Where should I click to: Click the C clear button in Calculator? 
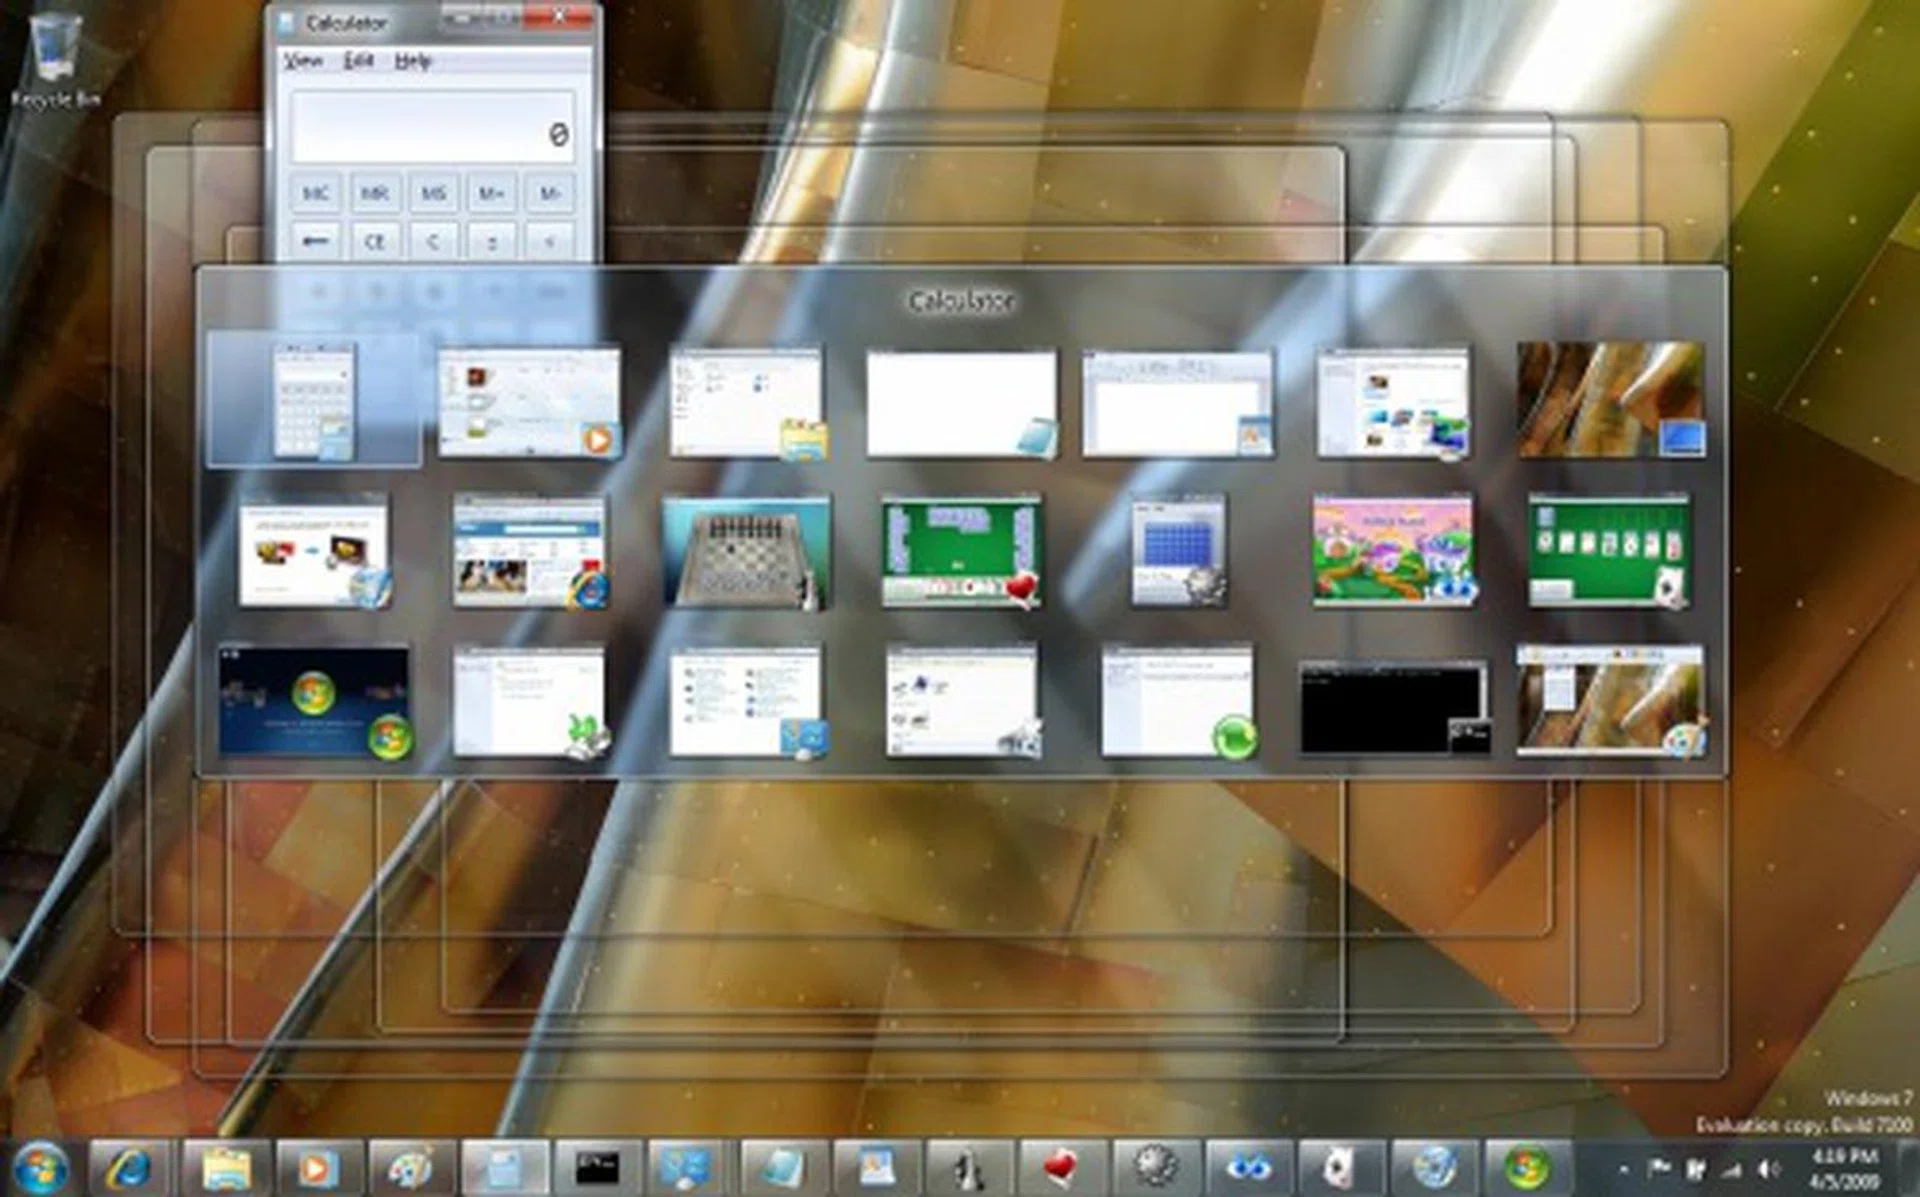(433, 242)
